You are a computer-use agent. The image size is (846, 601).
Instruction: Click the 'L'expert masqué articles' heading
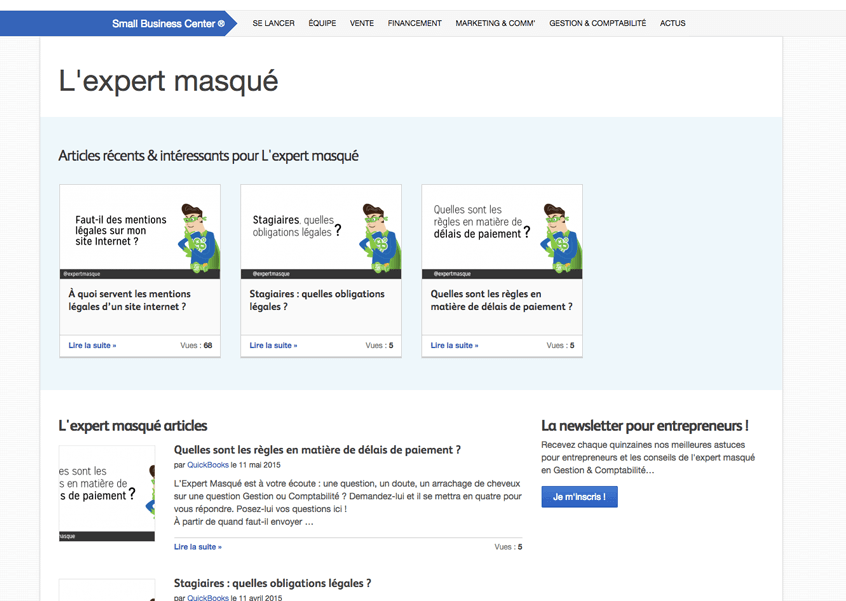pos(133,426)
